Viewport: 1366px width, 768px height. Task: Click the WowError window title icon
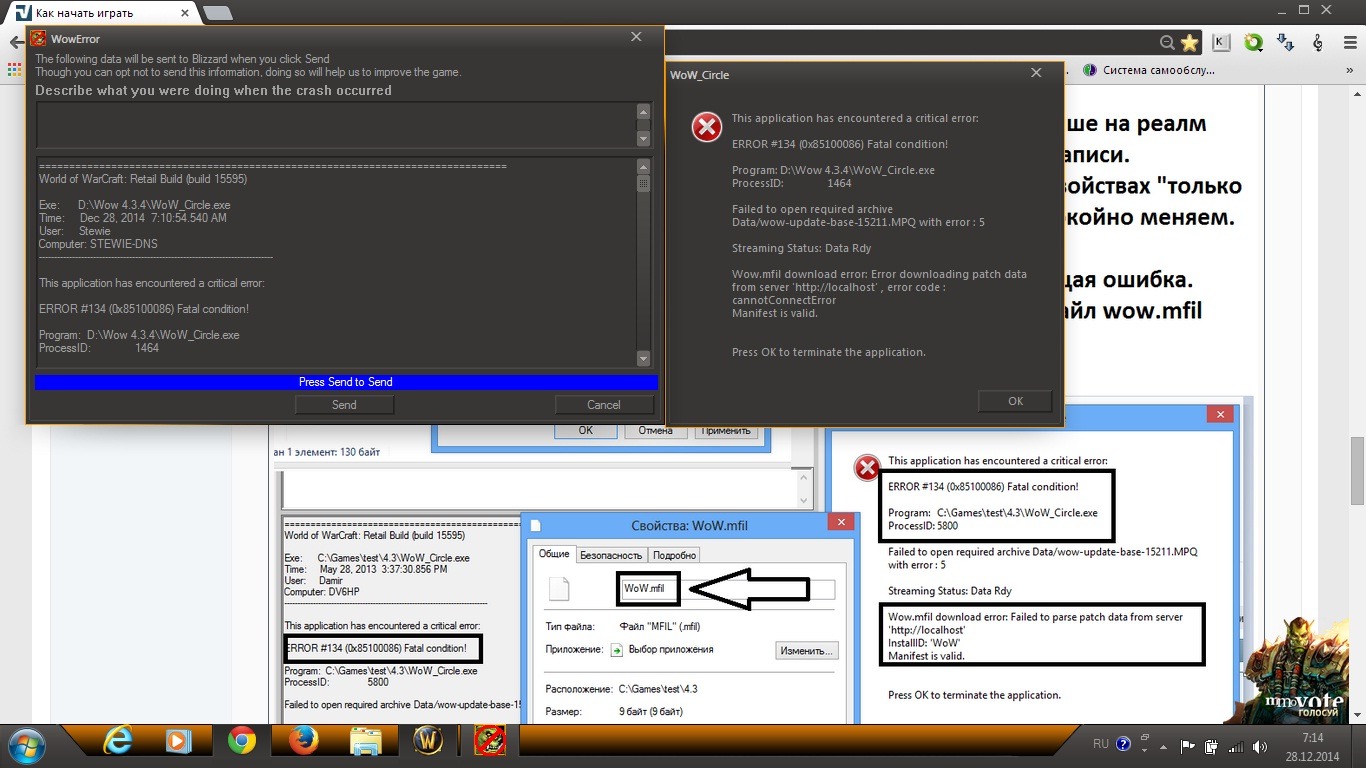(x=38, y=39)
